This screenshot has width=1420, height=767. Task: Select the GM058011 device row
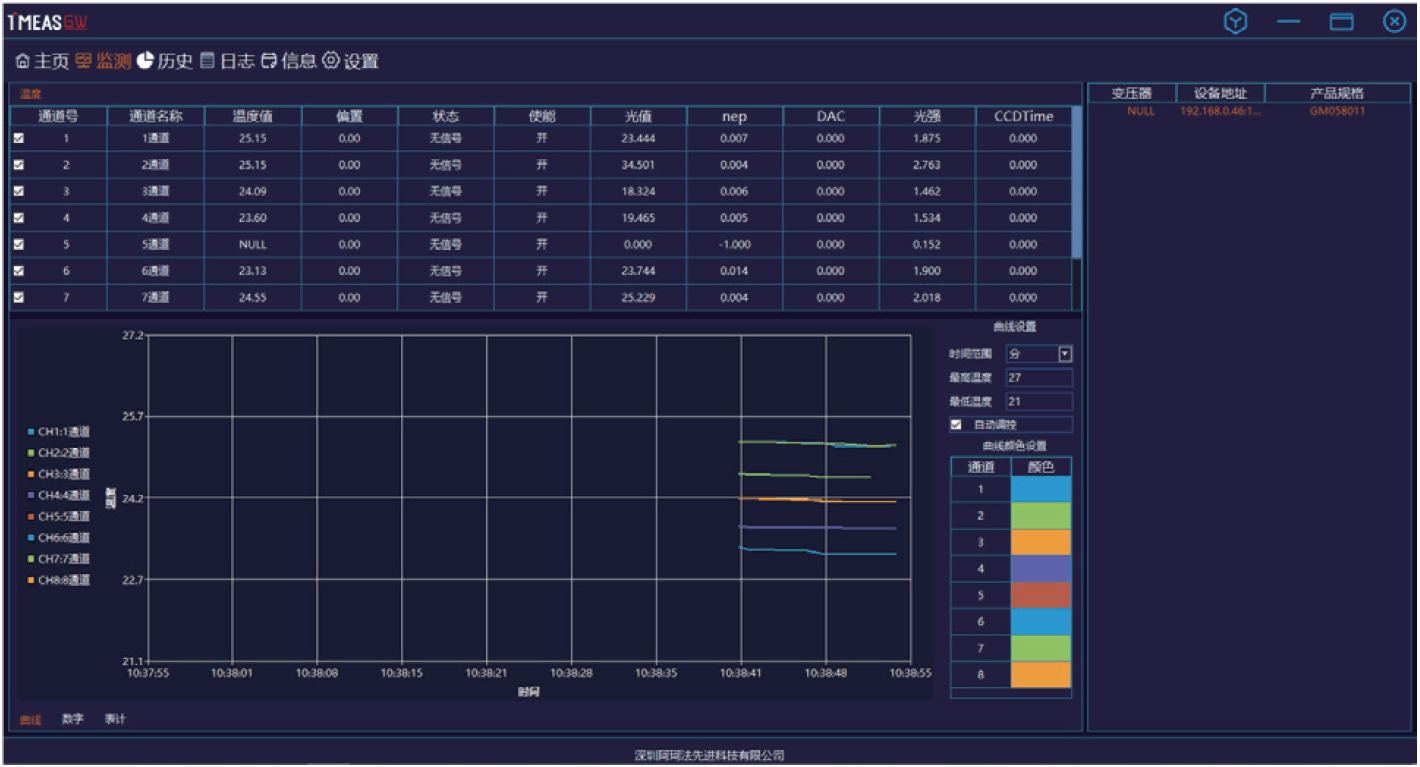(1337, 111)
